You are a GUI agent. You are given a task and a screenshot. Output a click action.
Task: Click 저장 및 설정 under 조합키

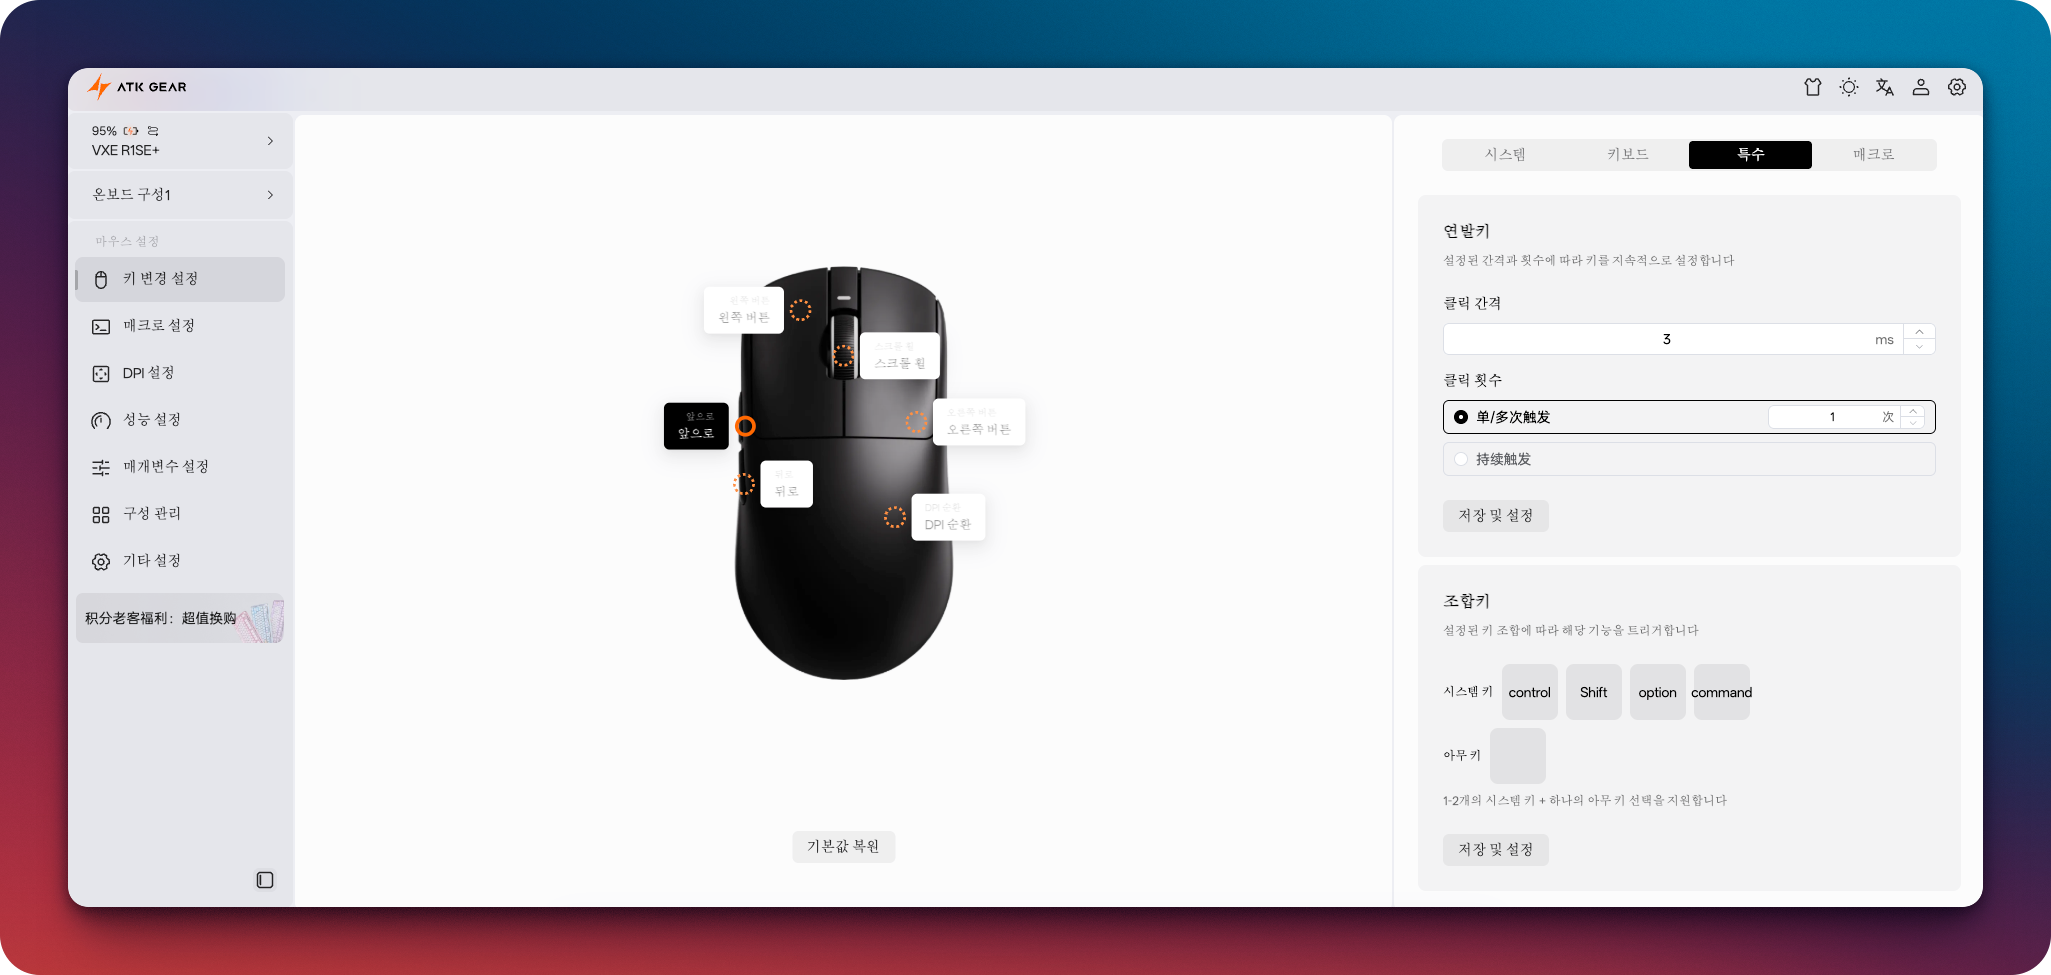(x=1495, y=850)
